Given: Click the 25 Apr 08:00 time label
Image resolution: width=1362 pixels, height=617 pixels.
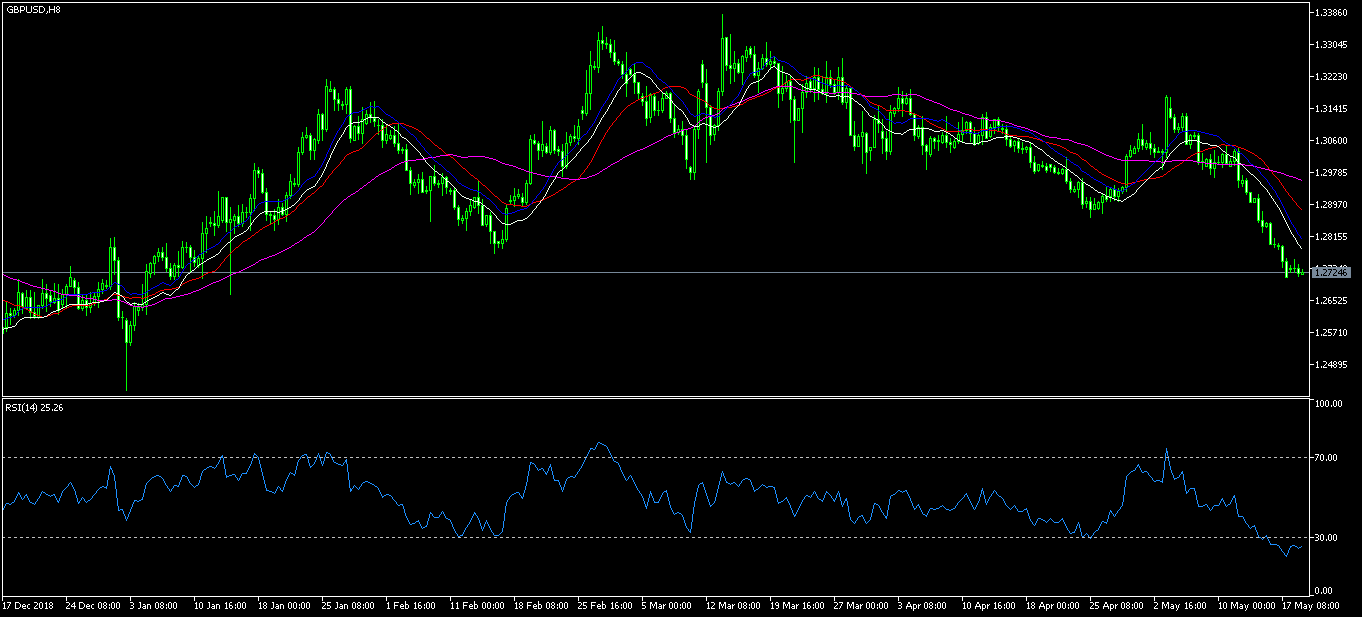Looking at the screenshot, I should [1117, 606].
